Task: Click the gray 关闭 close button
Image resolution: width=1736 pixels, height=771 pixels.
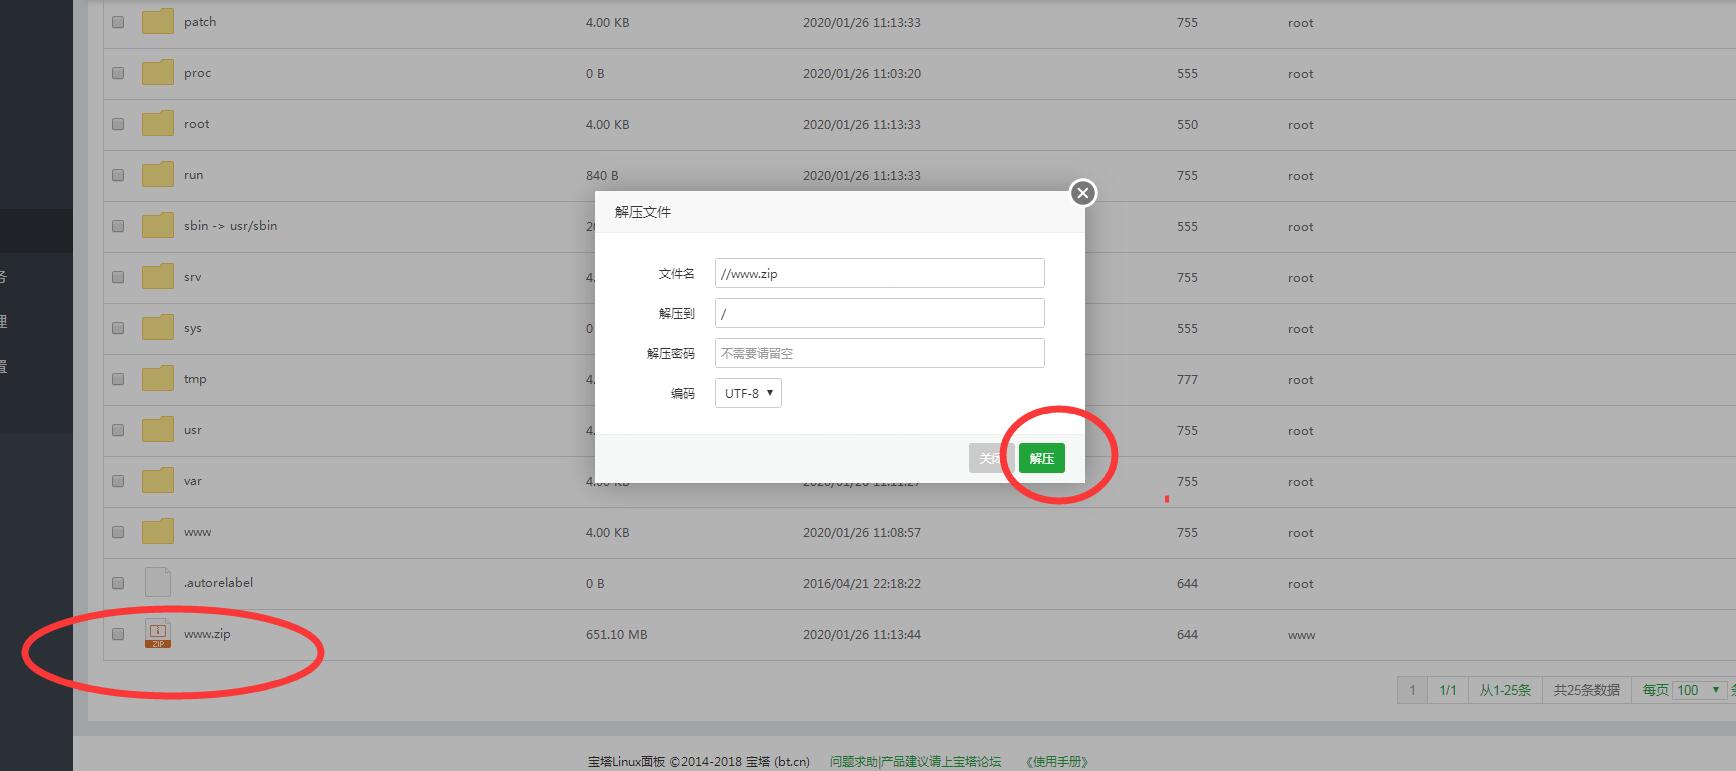Action: pyautogui.click(x=990, y=458)
